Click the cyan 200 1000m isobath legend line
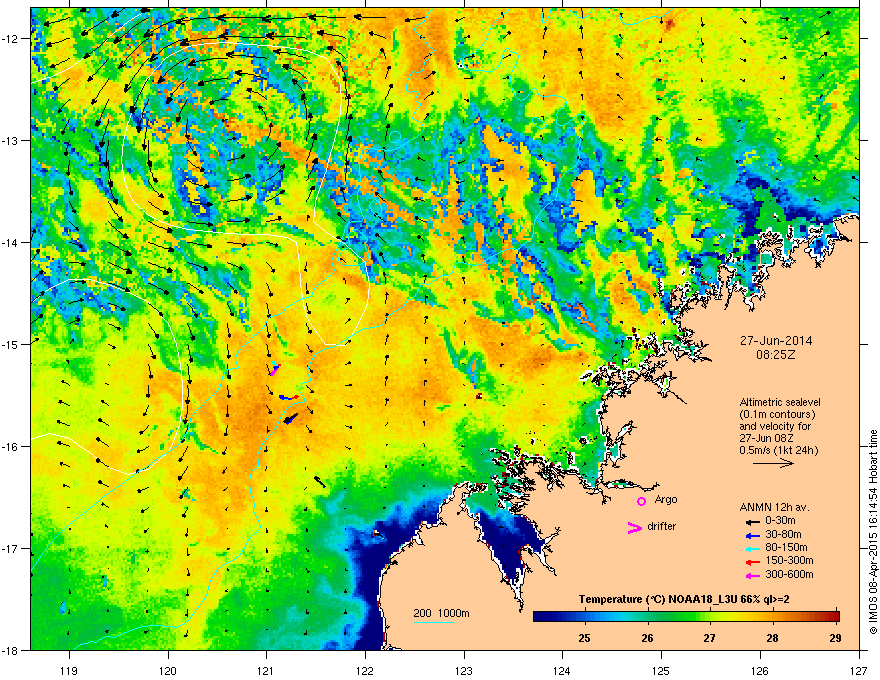This screenshot has width=880, height=680. [x=434, y=622]
